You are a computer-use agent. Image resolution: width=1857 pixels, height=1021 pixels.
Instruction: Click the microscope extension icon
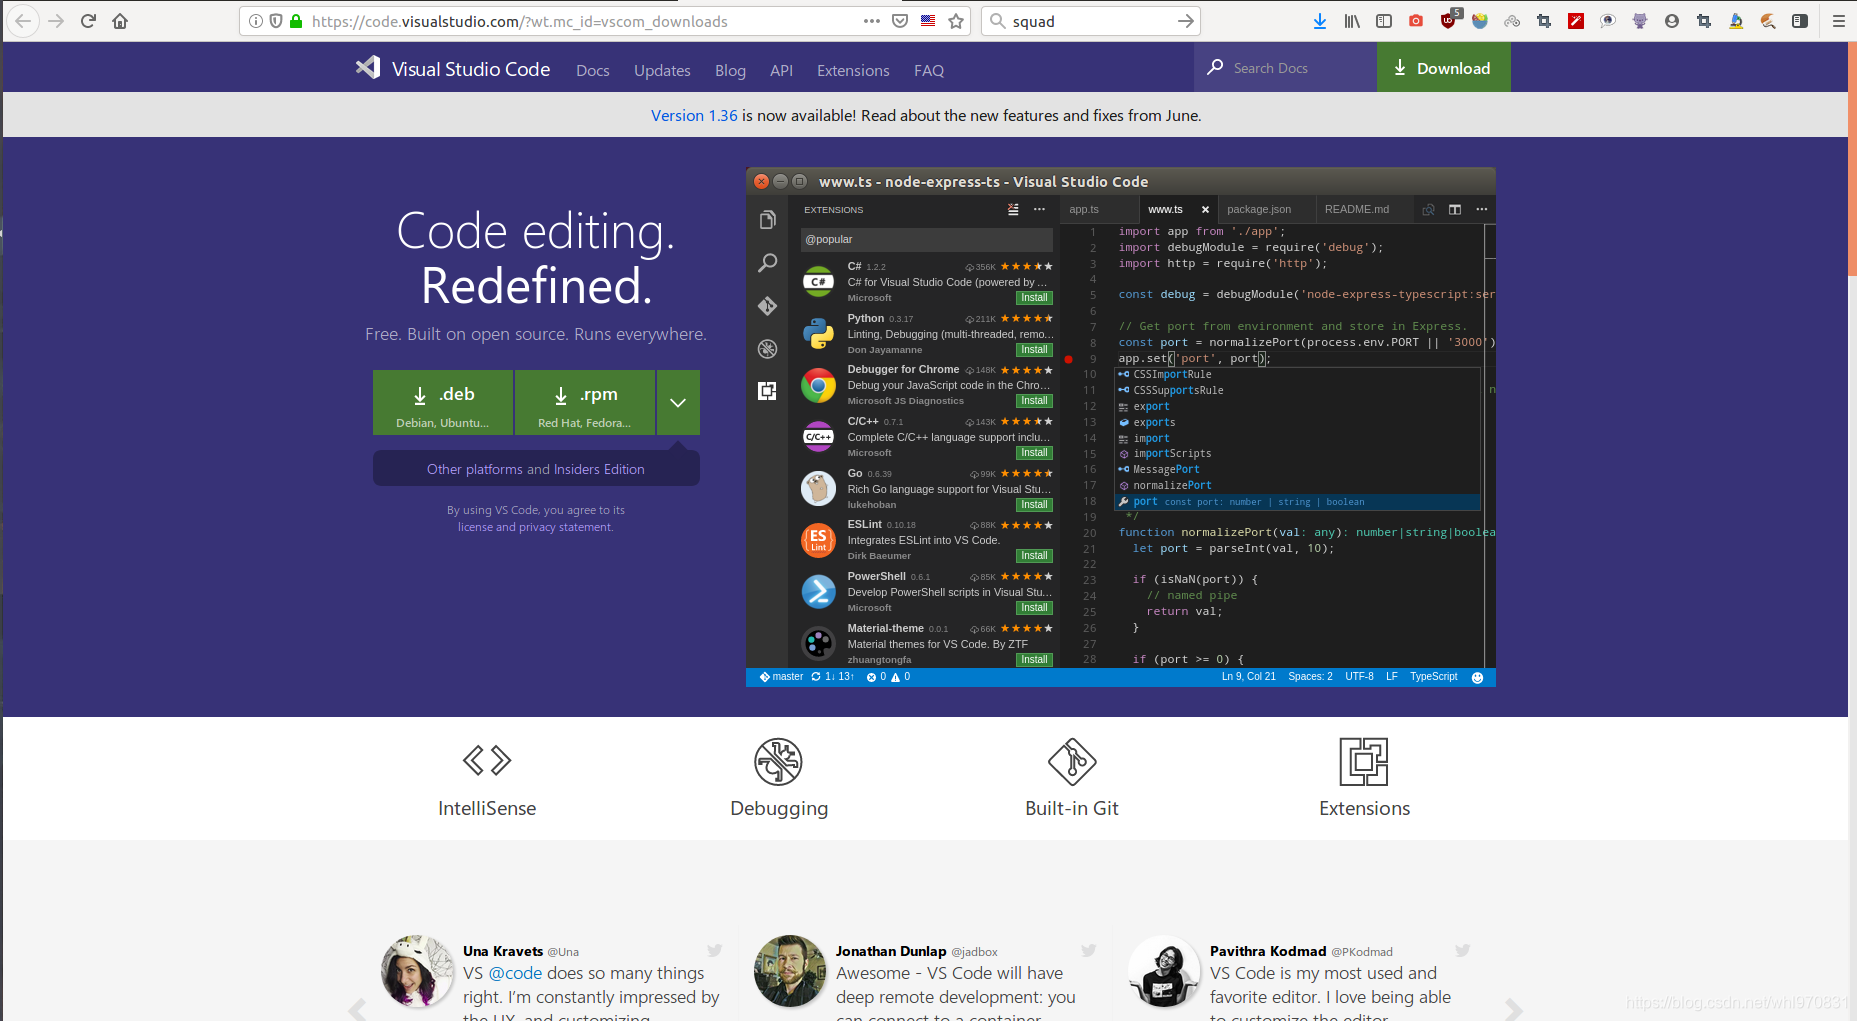[1736, 21]
